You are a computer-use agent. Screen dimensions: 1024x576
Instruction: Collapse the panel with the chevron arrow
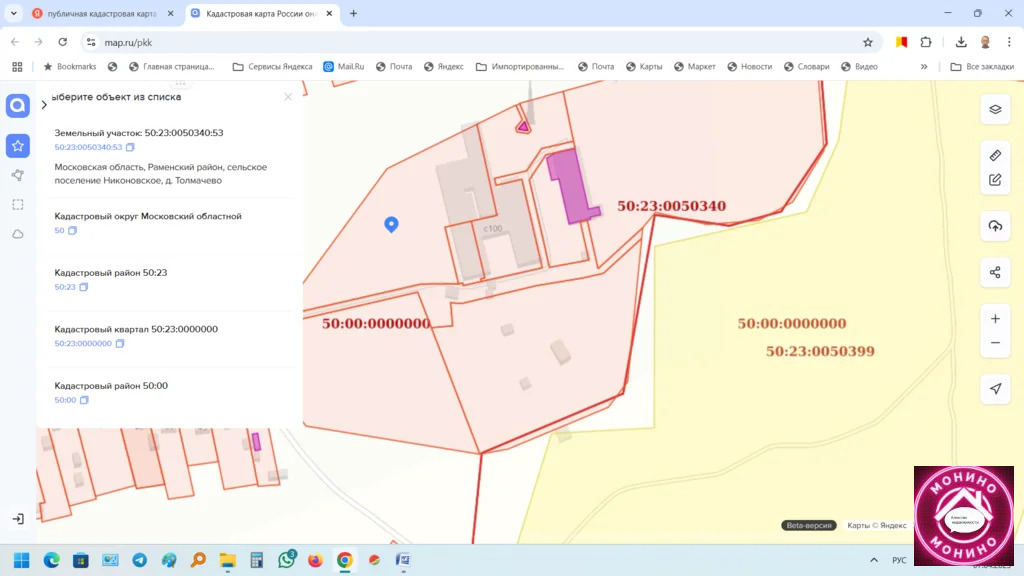click(44, 104)
